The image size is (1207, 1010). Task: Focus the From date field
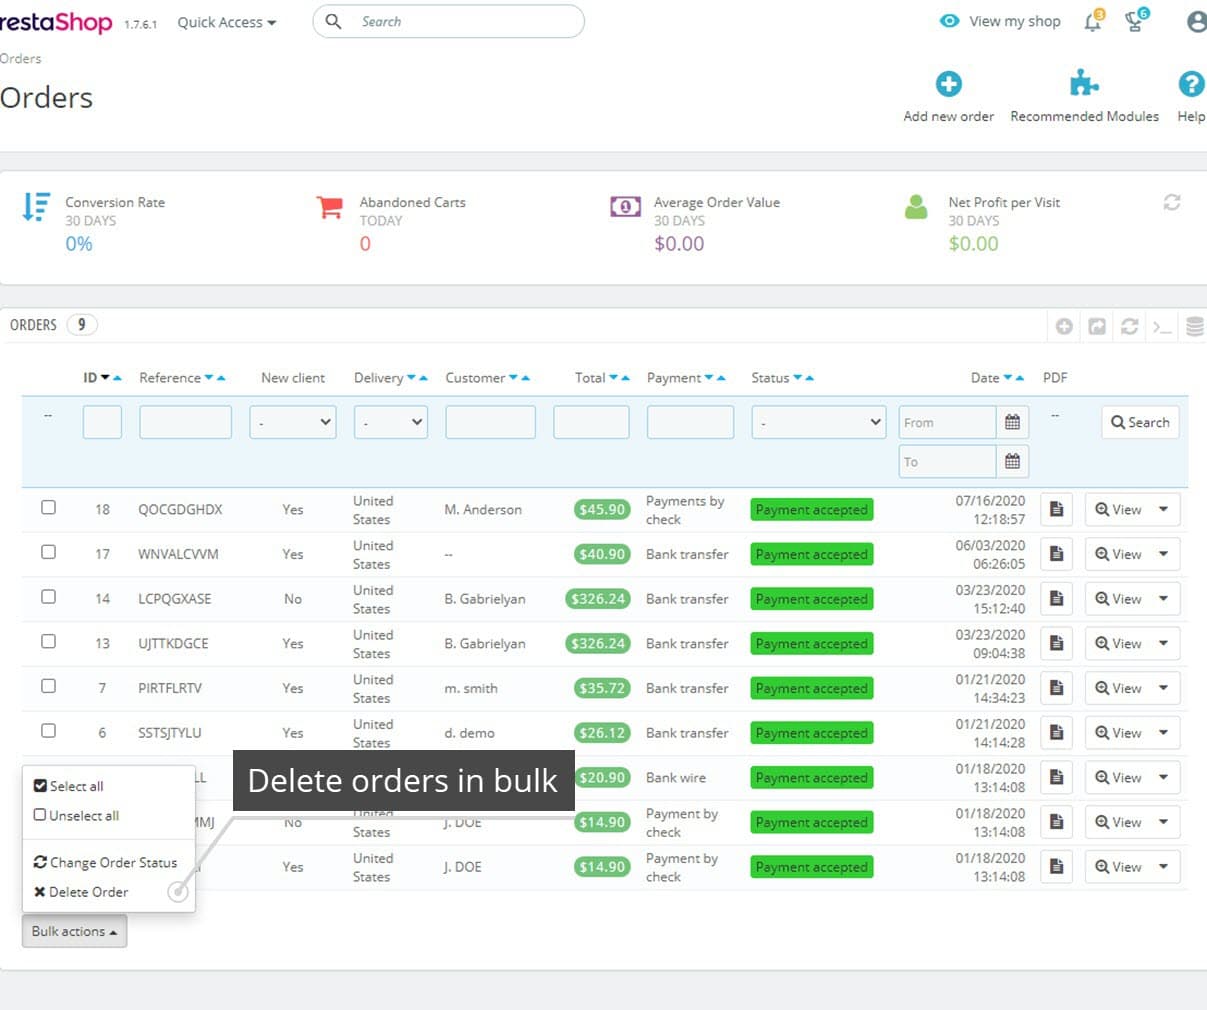947,422
